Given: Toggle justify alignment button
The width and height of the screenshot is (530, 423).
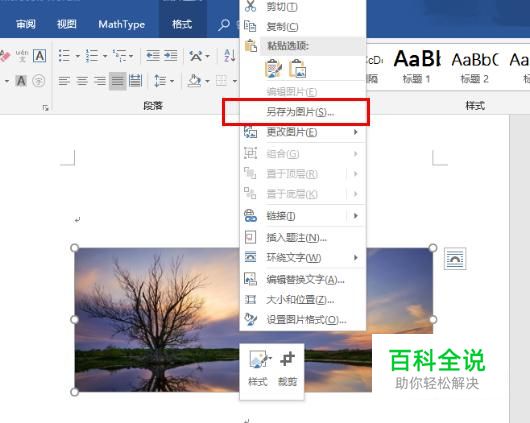Looking at the screenshot, I should coord(118,81).
